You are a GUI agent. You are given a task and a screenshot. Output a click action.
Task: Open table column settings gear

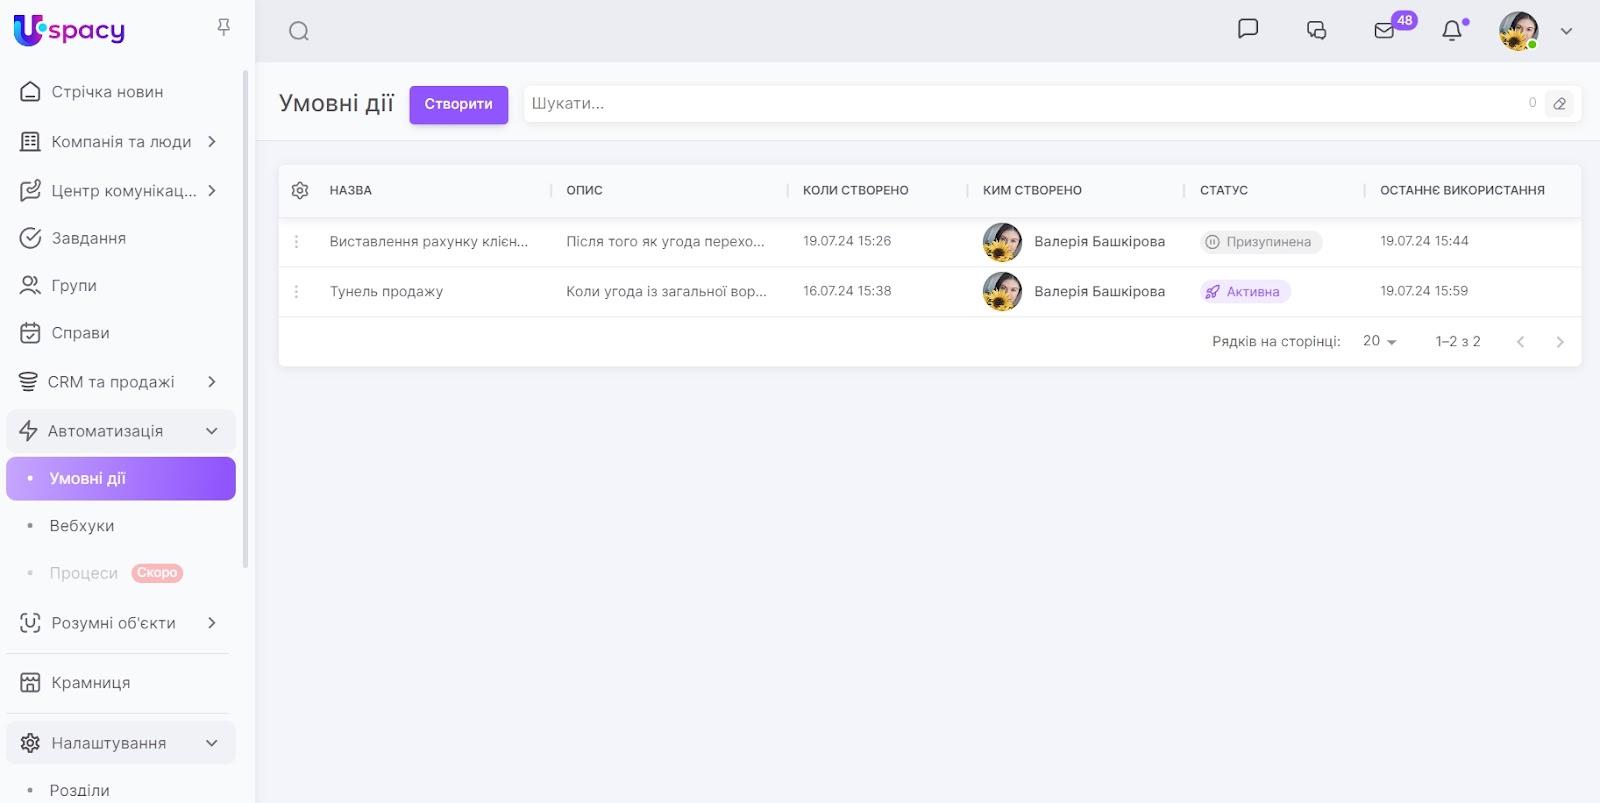[x=300, y=190]
